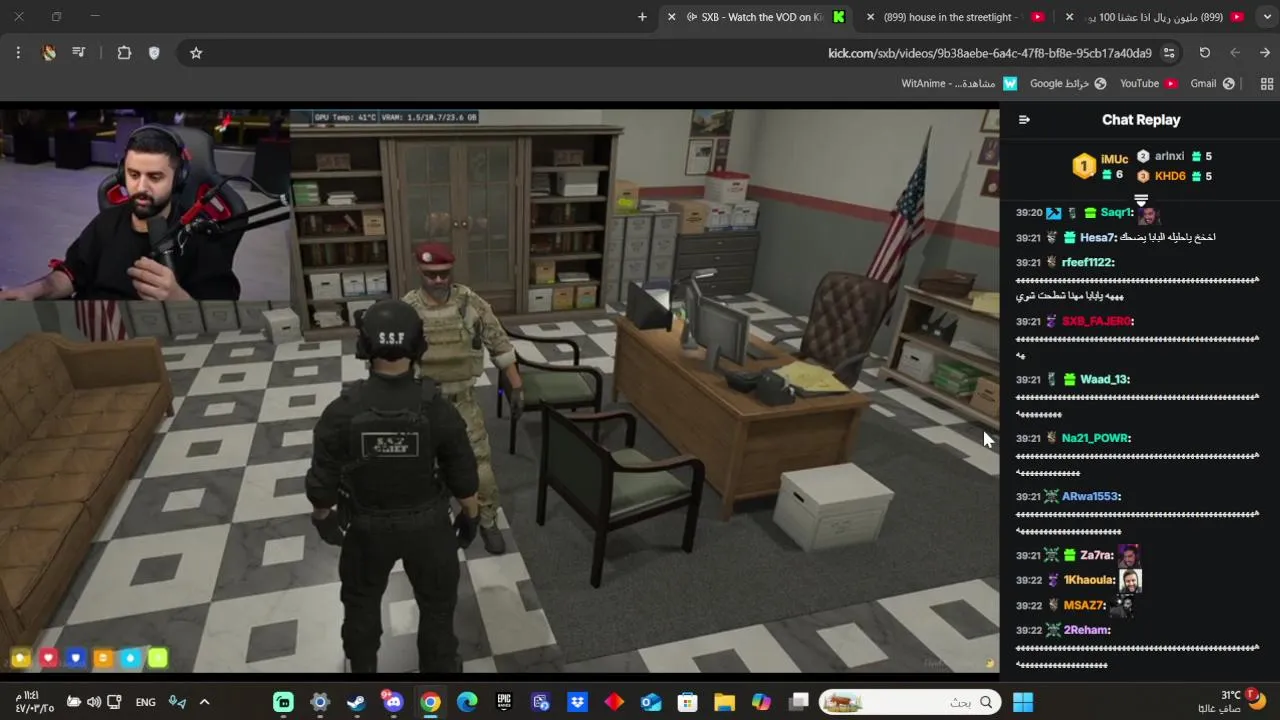The height and width of the screenshot is (720, 1280).
Task: Open volume control in system tray
Action: coord(94,702)
